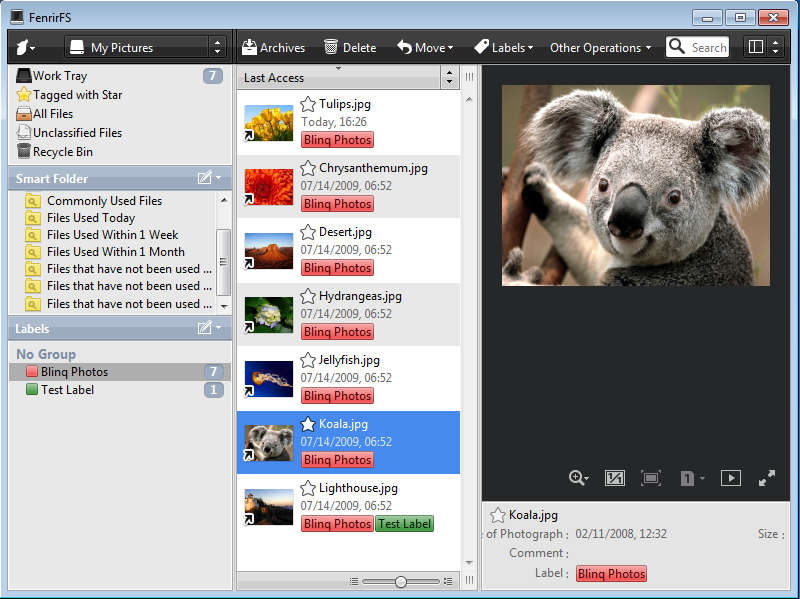Click the zoom magnifier icon under preview

pyautogui.click(x=578, y=478)
